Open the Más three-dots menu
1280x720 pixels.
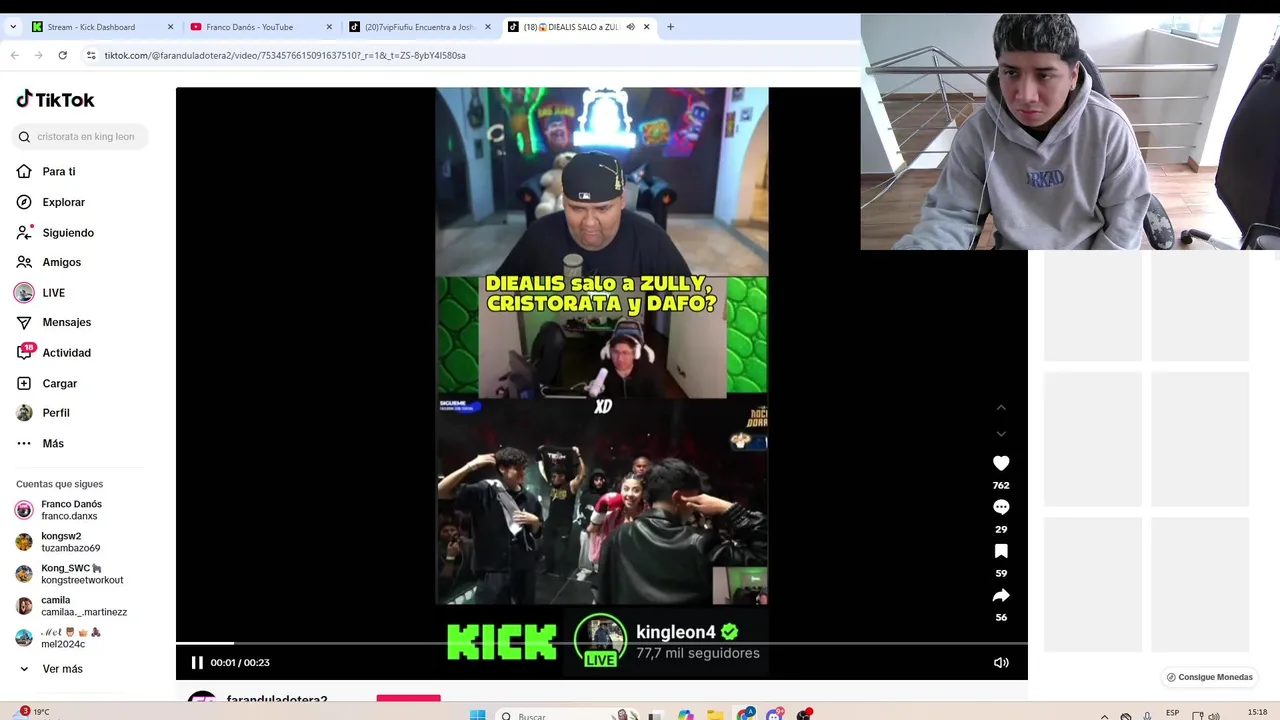[24, 443]
